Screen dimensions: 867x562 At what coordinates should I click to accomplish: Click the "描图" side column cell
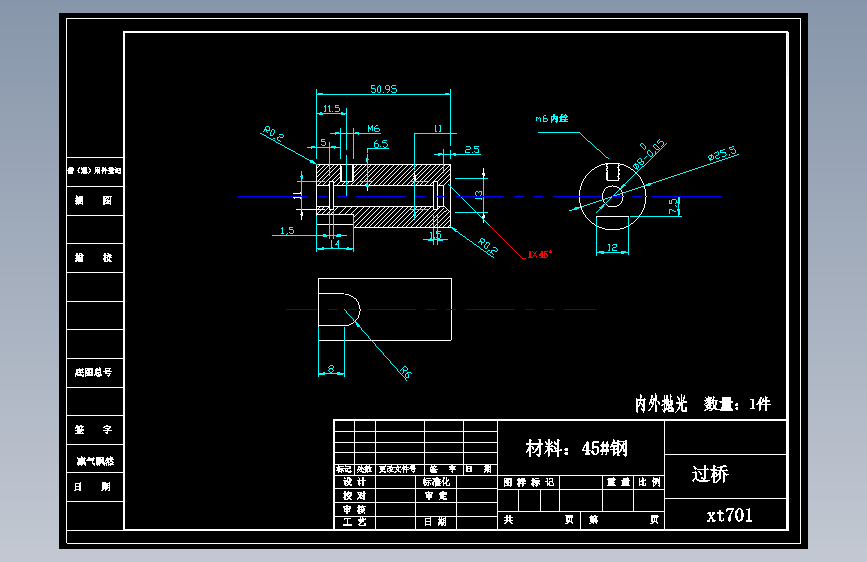[x=95, y=201]
